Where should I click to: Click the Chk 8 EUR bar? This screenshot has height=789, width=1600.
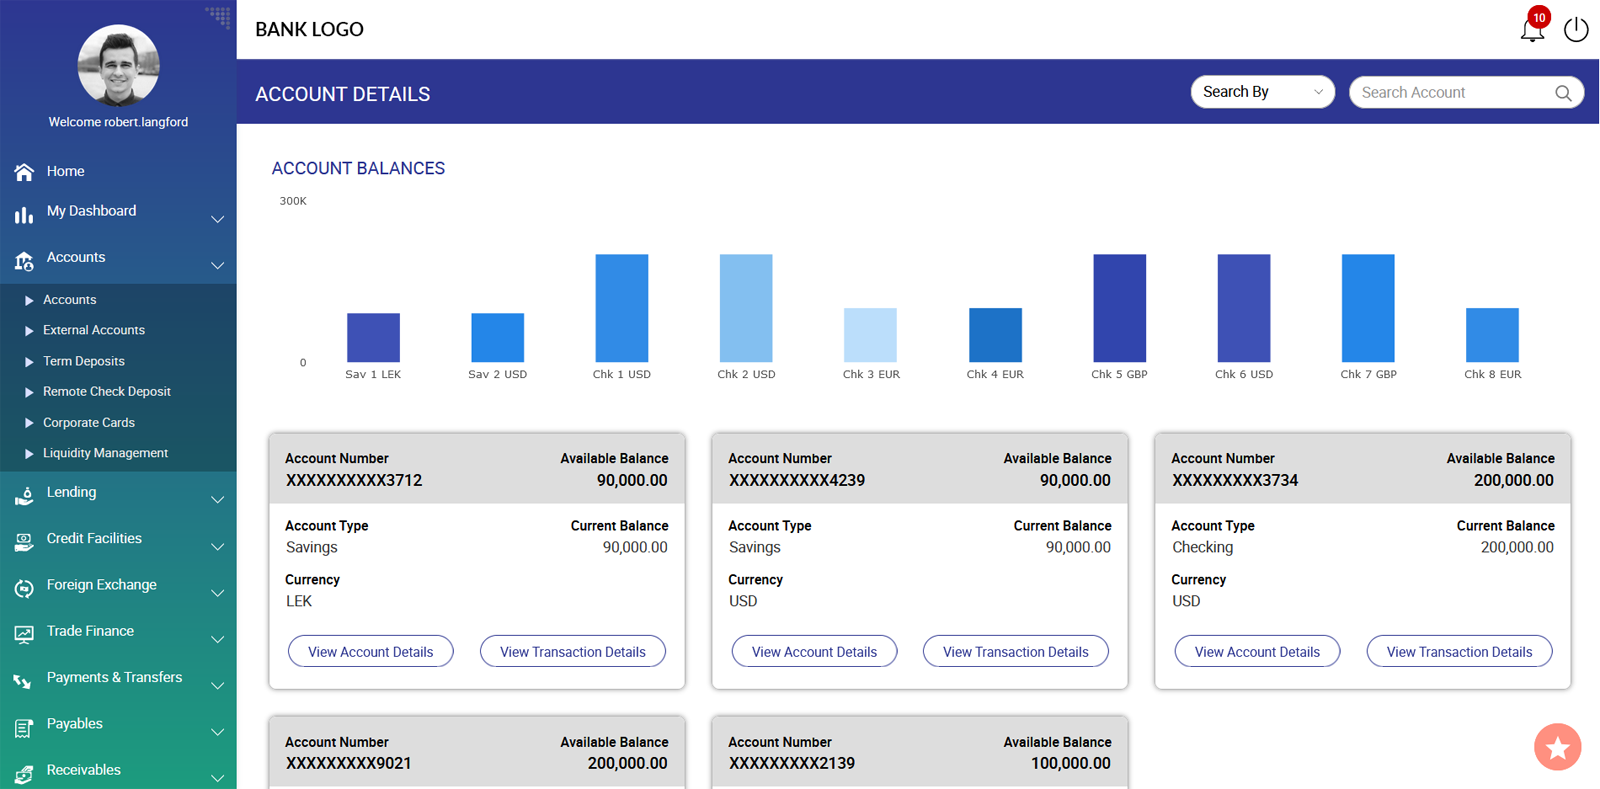pyautogui.click(x=1492, y=335)
